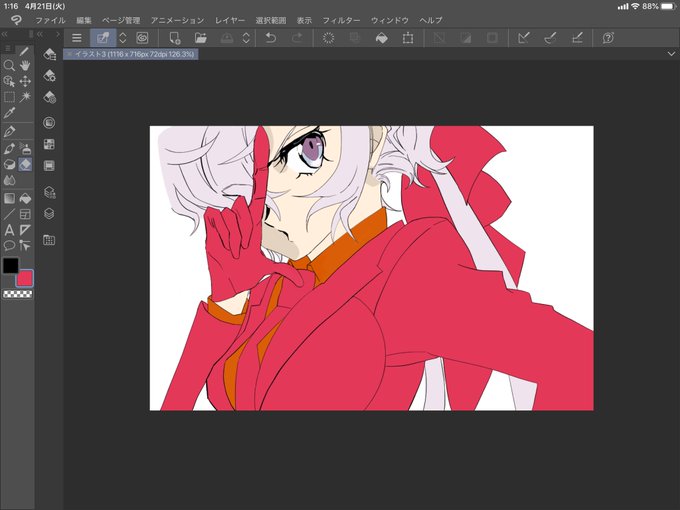Expand the canvas tab list chevron

tap(671, 54)
